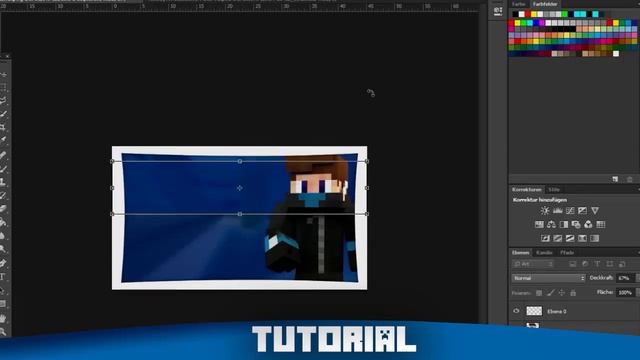Viewport: 640px width, 360px height.
Task: Select the Brush tool
Action: tap(4, 168)
